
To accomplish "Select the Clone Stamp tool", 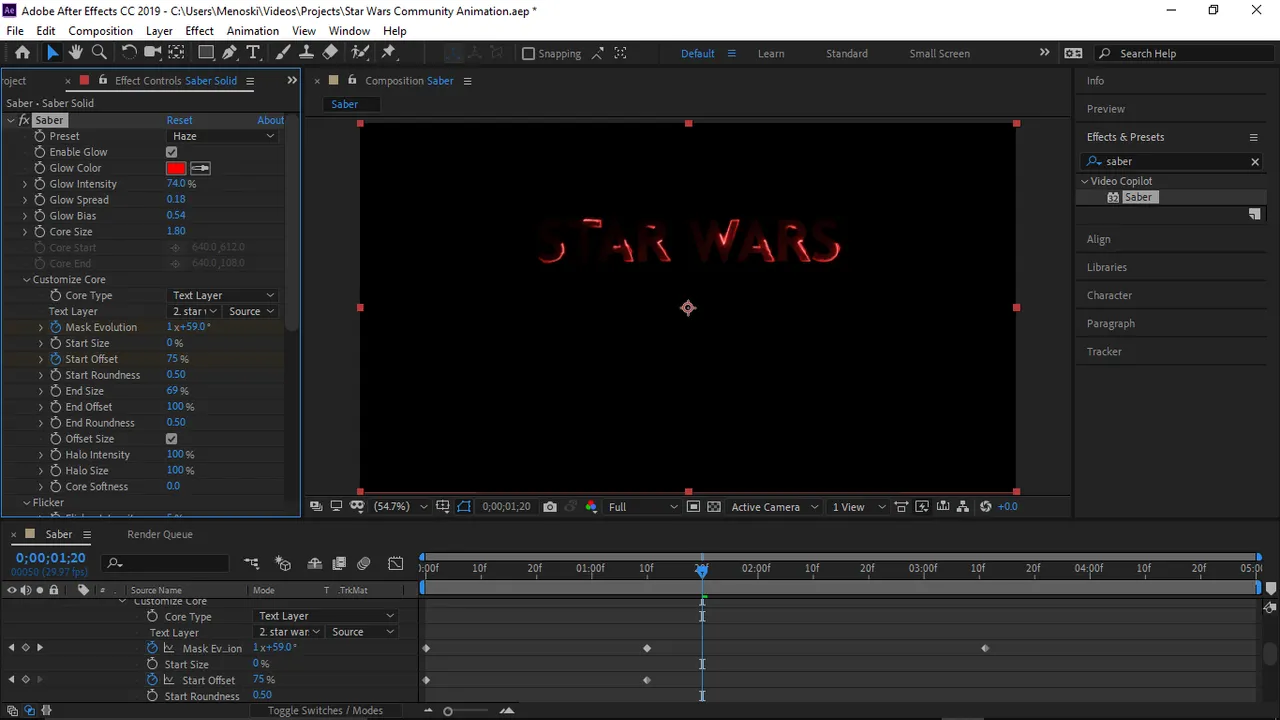I will click(x=306, y=53).
